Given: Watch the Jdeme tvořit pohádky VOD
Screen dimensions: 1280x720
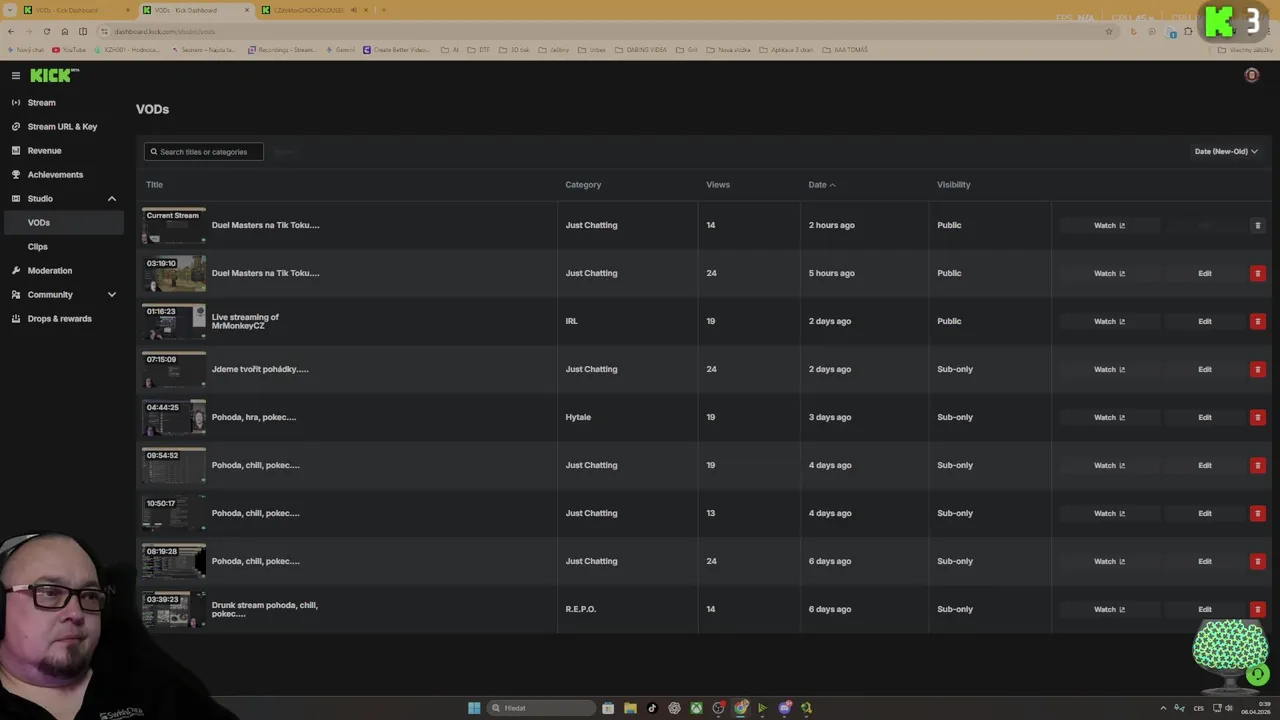Looking at the screenshot, I should click(1109, 369).
